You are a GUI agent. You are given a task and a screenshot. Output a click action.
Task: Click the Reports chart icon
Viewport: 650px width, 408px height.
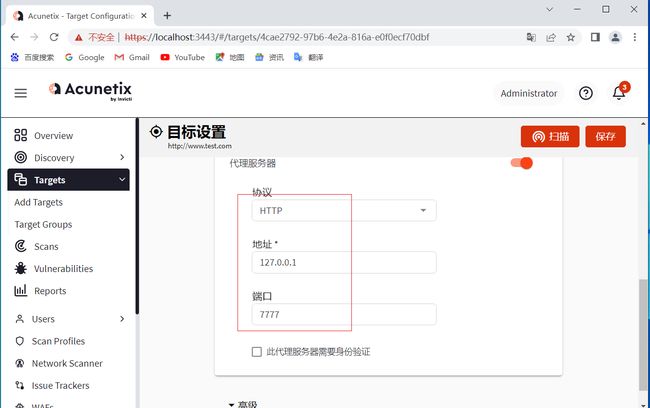20,290
